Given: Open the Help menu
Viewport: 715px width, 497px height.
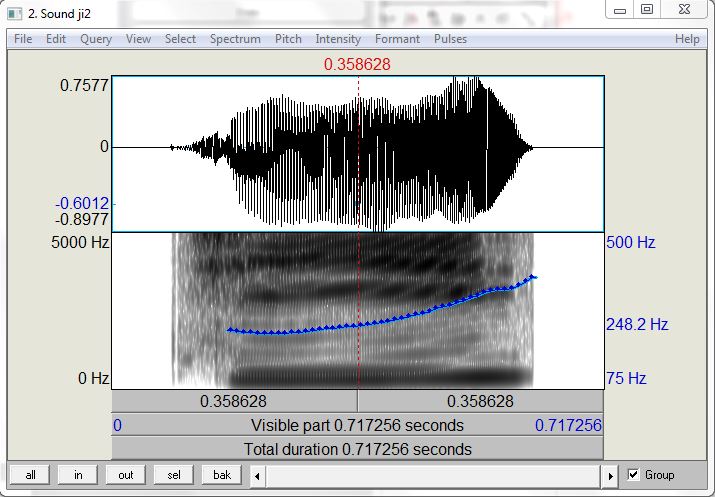Looking at the screenshot, I should point(687,39).
